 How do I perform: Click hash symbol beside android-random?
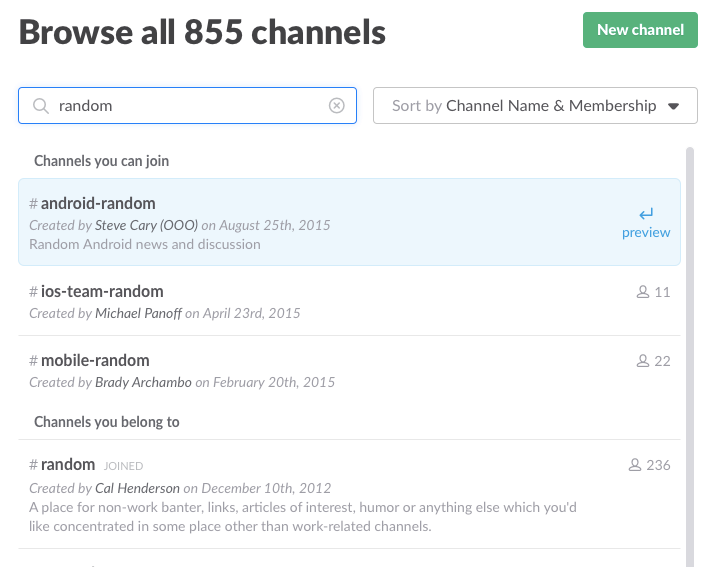tap(33, 204)
